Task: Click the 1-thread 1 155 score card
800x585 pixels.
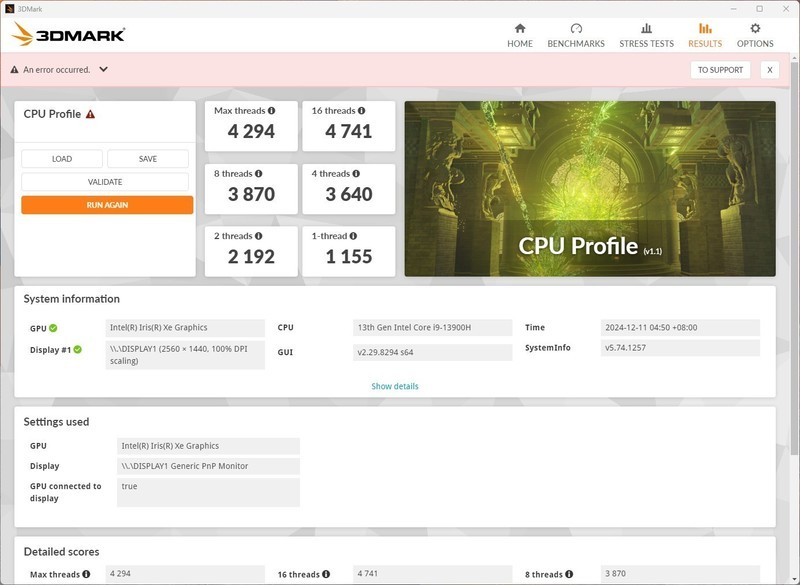Action: (348, 251)
